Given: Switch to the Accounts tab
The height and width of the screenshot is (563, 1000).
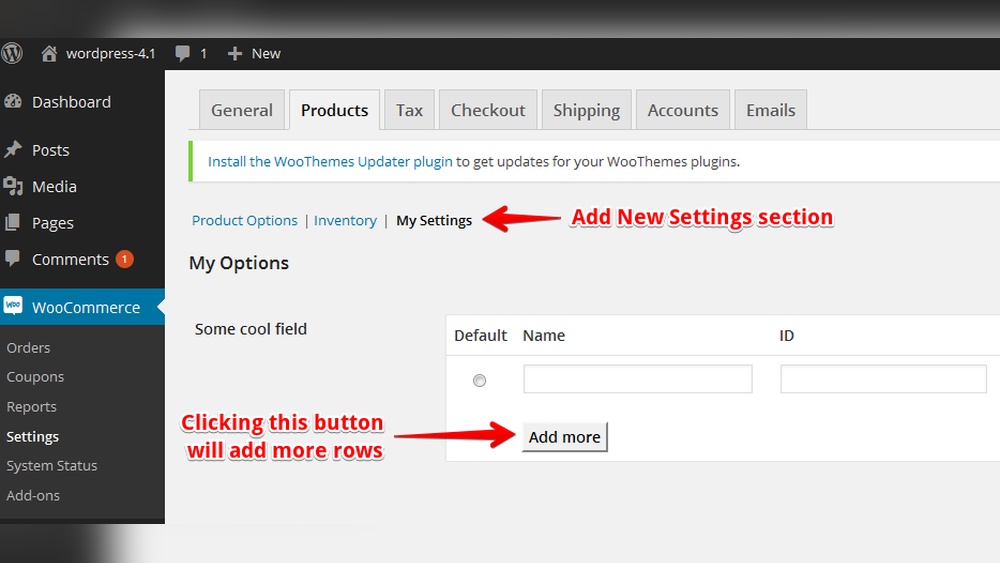Looking at the screenshot, I should [682, 110].
